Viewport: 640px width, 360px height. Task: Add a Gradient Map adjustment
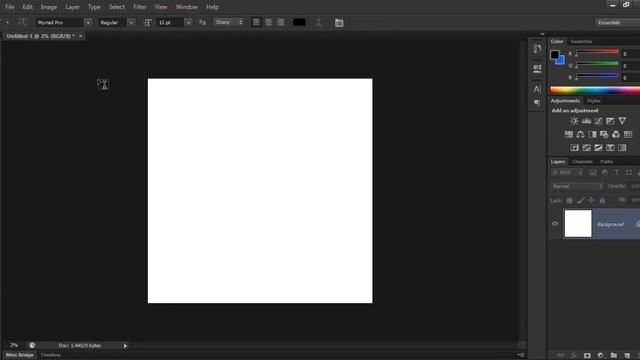(x=622, y=147)
